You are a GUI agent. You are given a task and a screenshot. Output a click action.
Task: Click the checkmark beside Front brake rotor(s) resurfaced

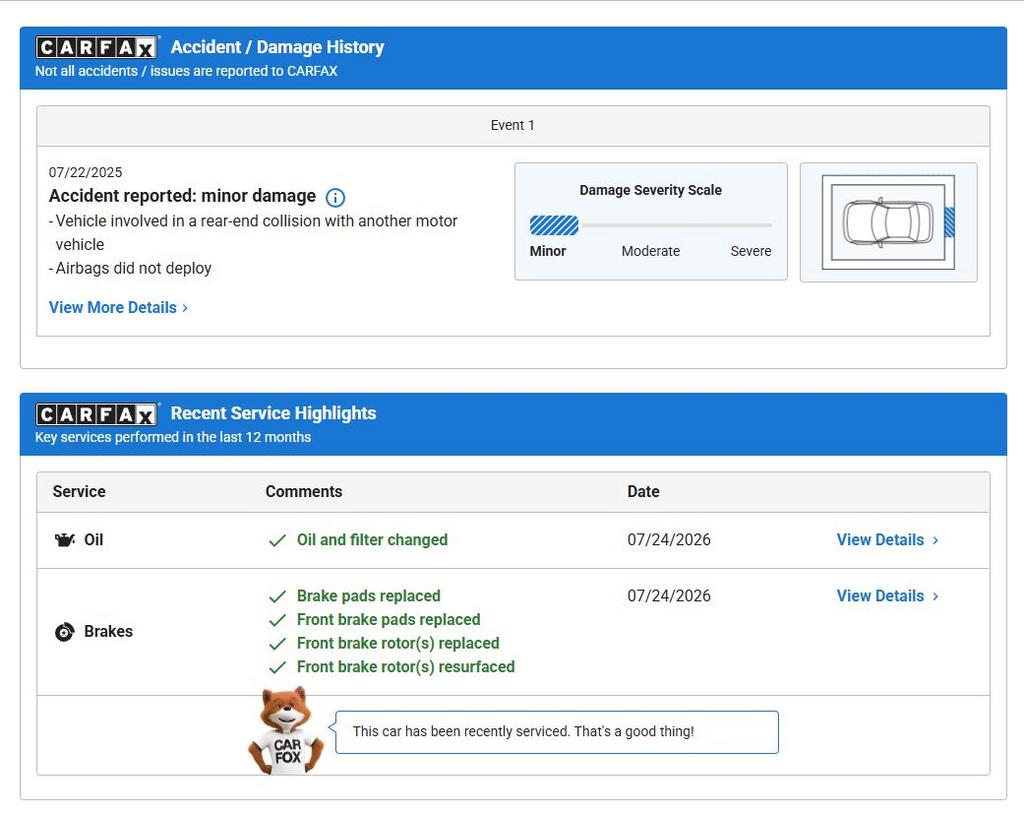tap(278, 667)
